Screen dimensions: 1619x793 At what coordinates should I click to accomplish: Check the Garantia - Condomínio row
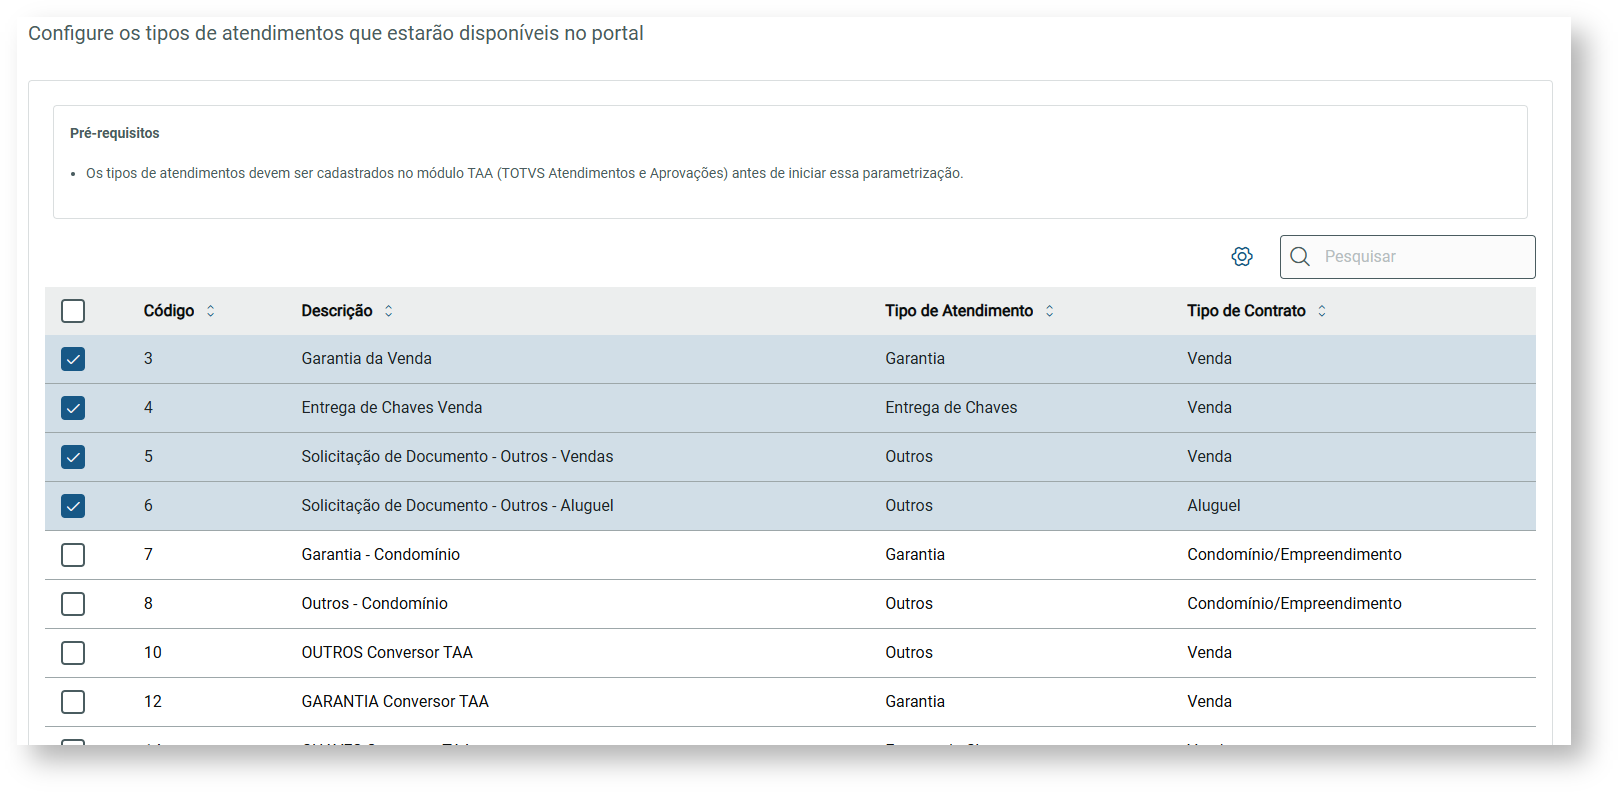pos(73,555)
